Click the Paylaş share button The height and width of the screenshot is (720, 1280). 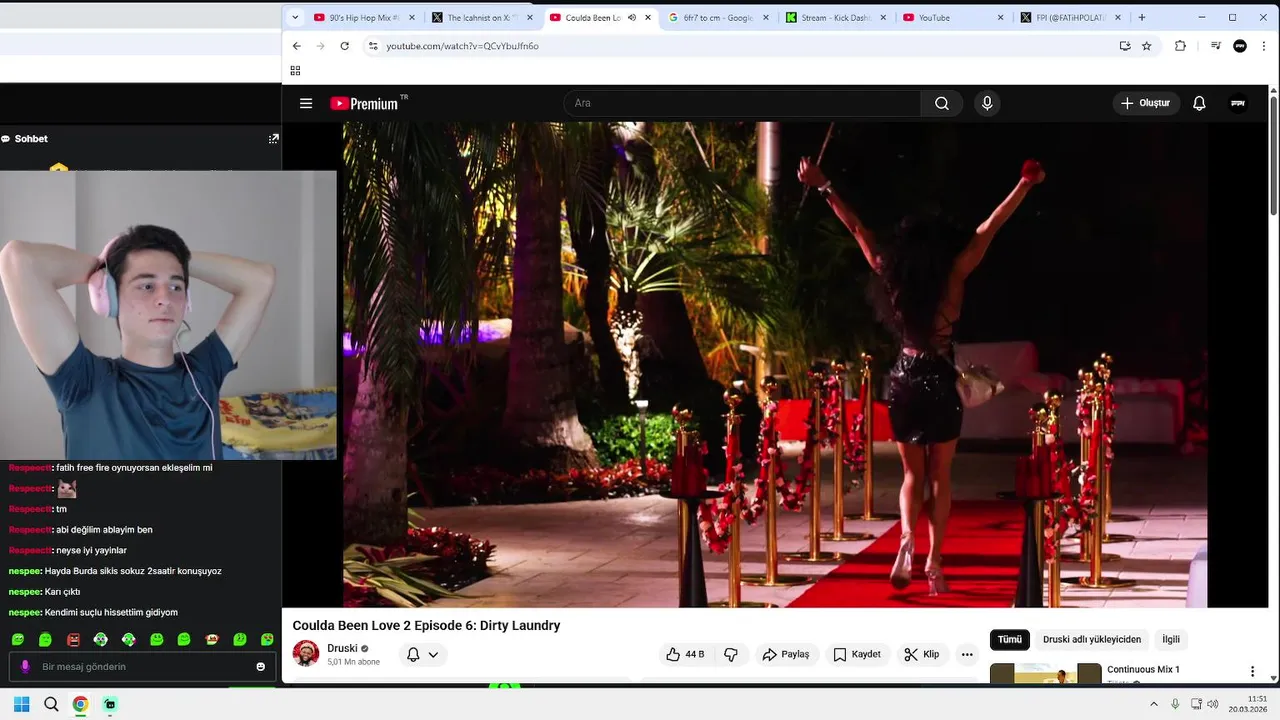click(x=785, y=654)
